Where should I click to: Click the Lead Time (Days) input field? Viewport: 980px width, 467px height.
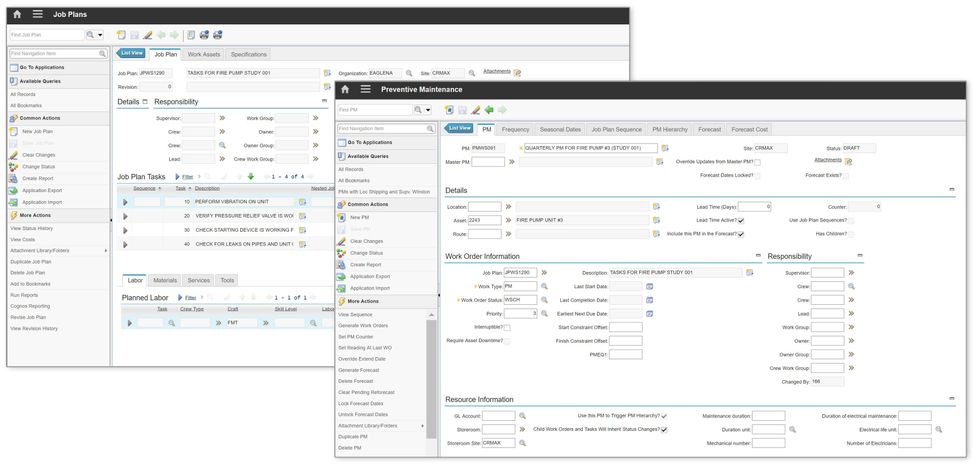[754, 207]
